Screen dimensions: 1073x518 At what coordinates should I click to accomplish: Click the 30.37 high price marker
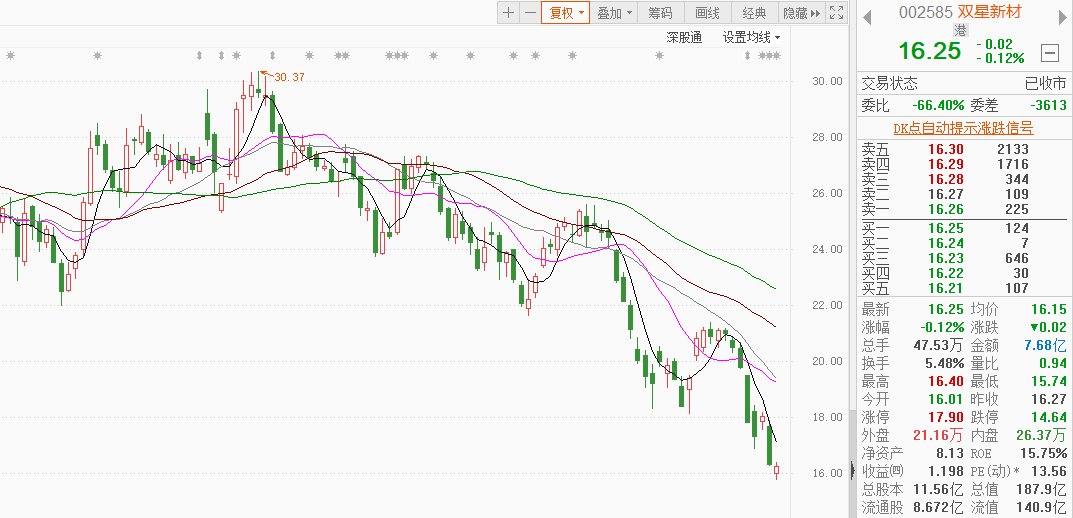click(x=289, y=77)
